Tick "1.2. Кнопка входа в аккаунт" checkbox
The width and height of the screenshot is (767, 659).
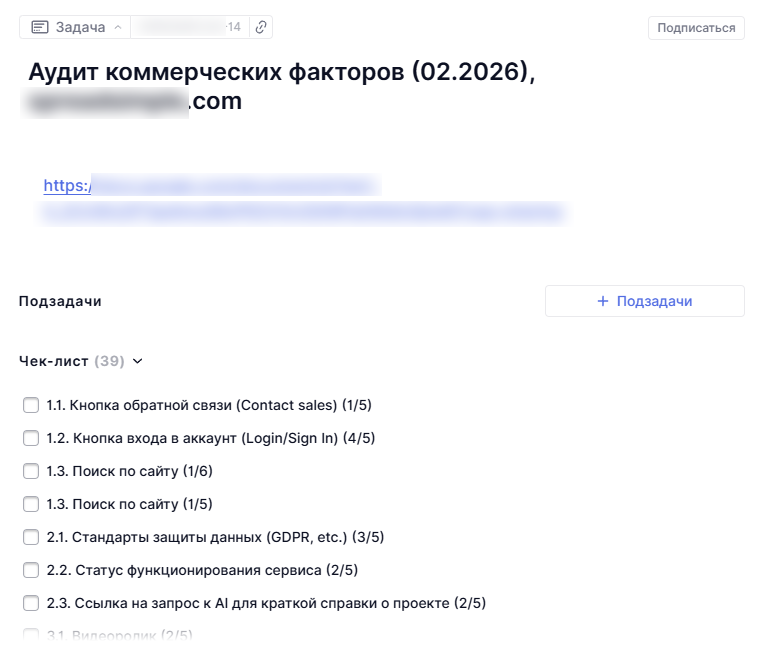coord(31,438)
